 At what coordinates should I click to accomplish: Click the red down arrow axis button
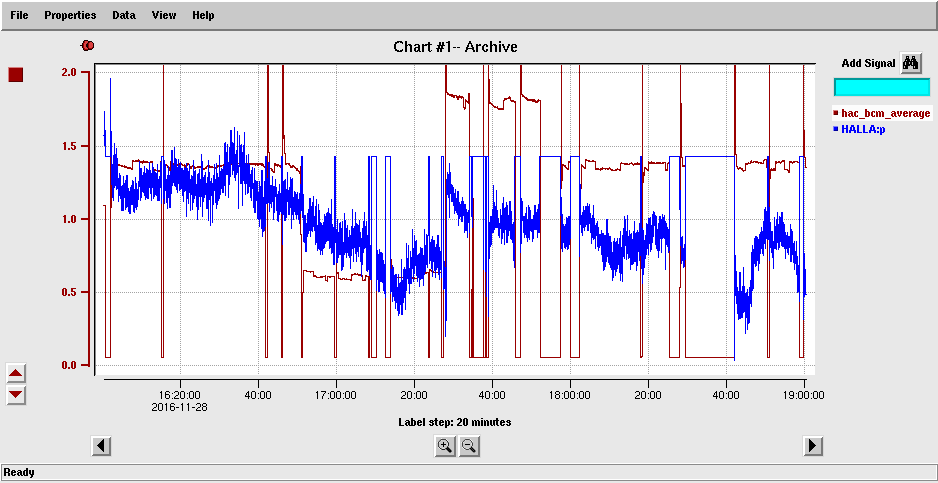point(16,394)
